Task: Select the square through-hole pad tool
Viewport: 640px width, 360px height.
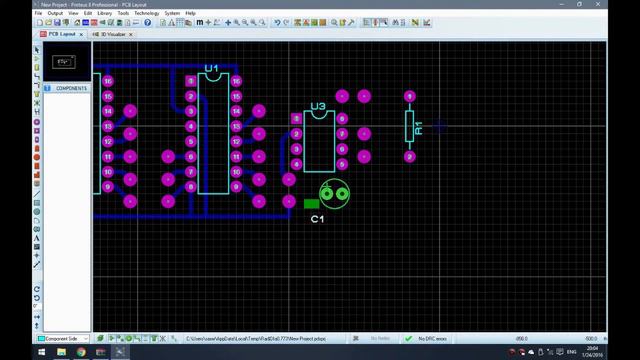Action: point(37,131)
